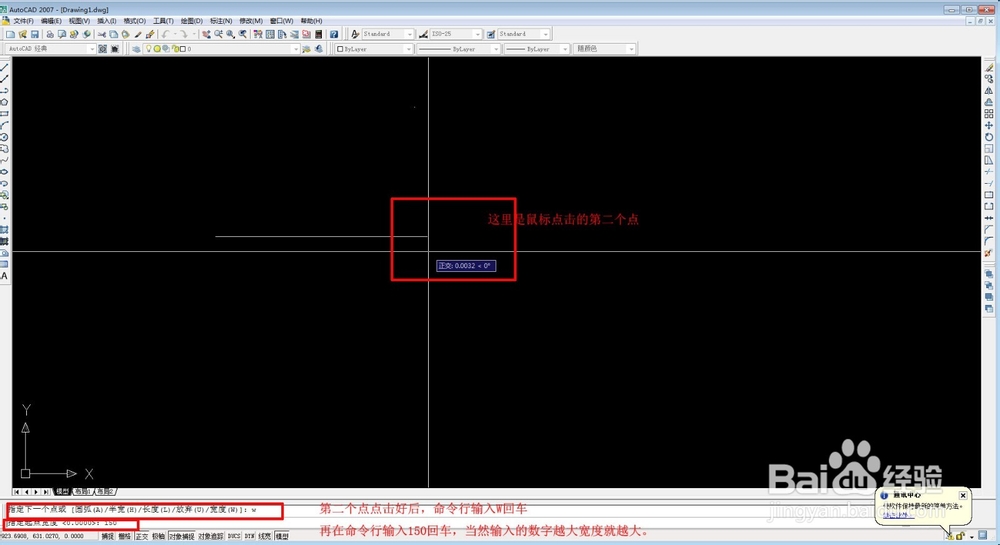Screen dimensions: 1000x545
Task: Select the Zoom Realtime magnifier icon
Action: pos(218,34)
